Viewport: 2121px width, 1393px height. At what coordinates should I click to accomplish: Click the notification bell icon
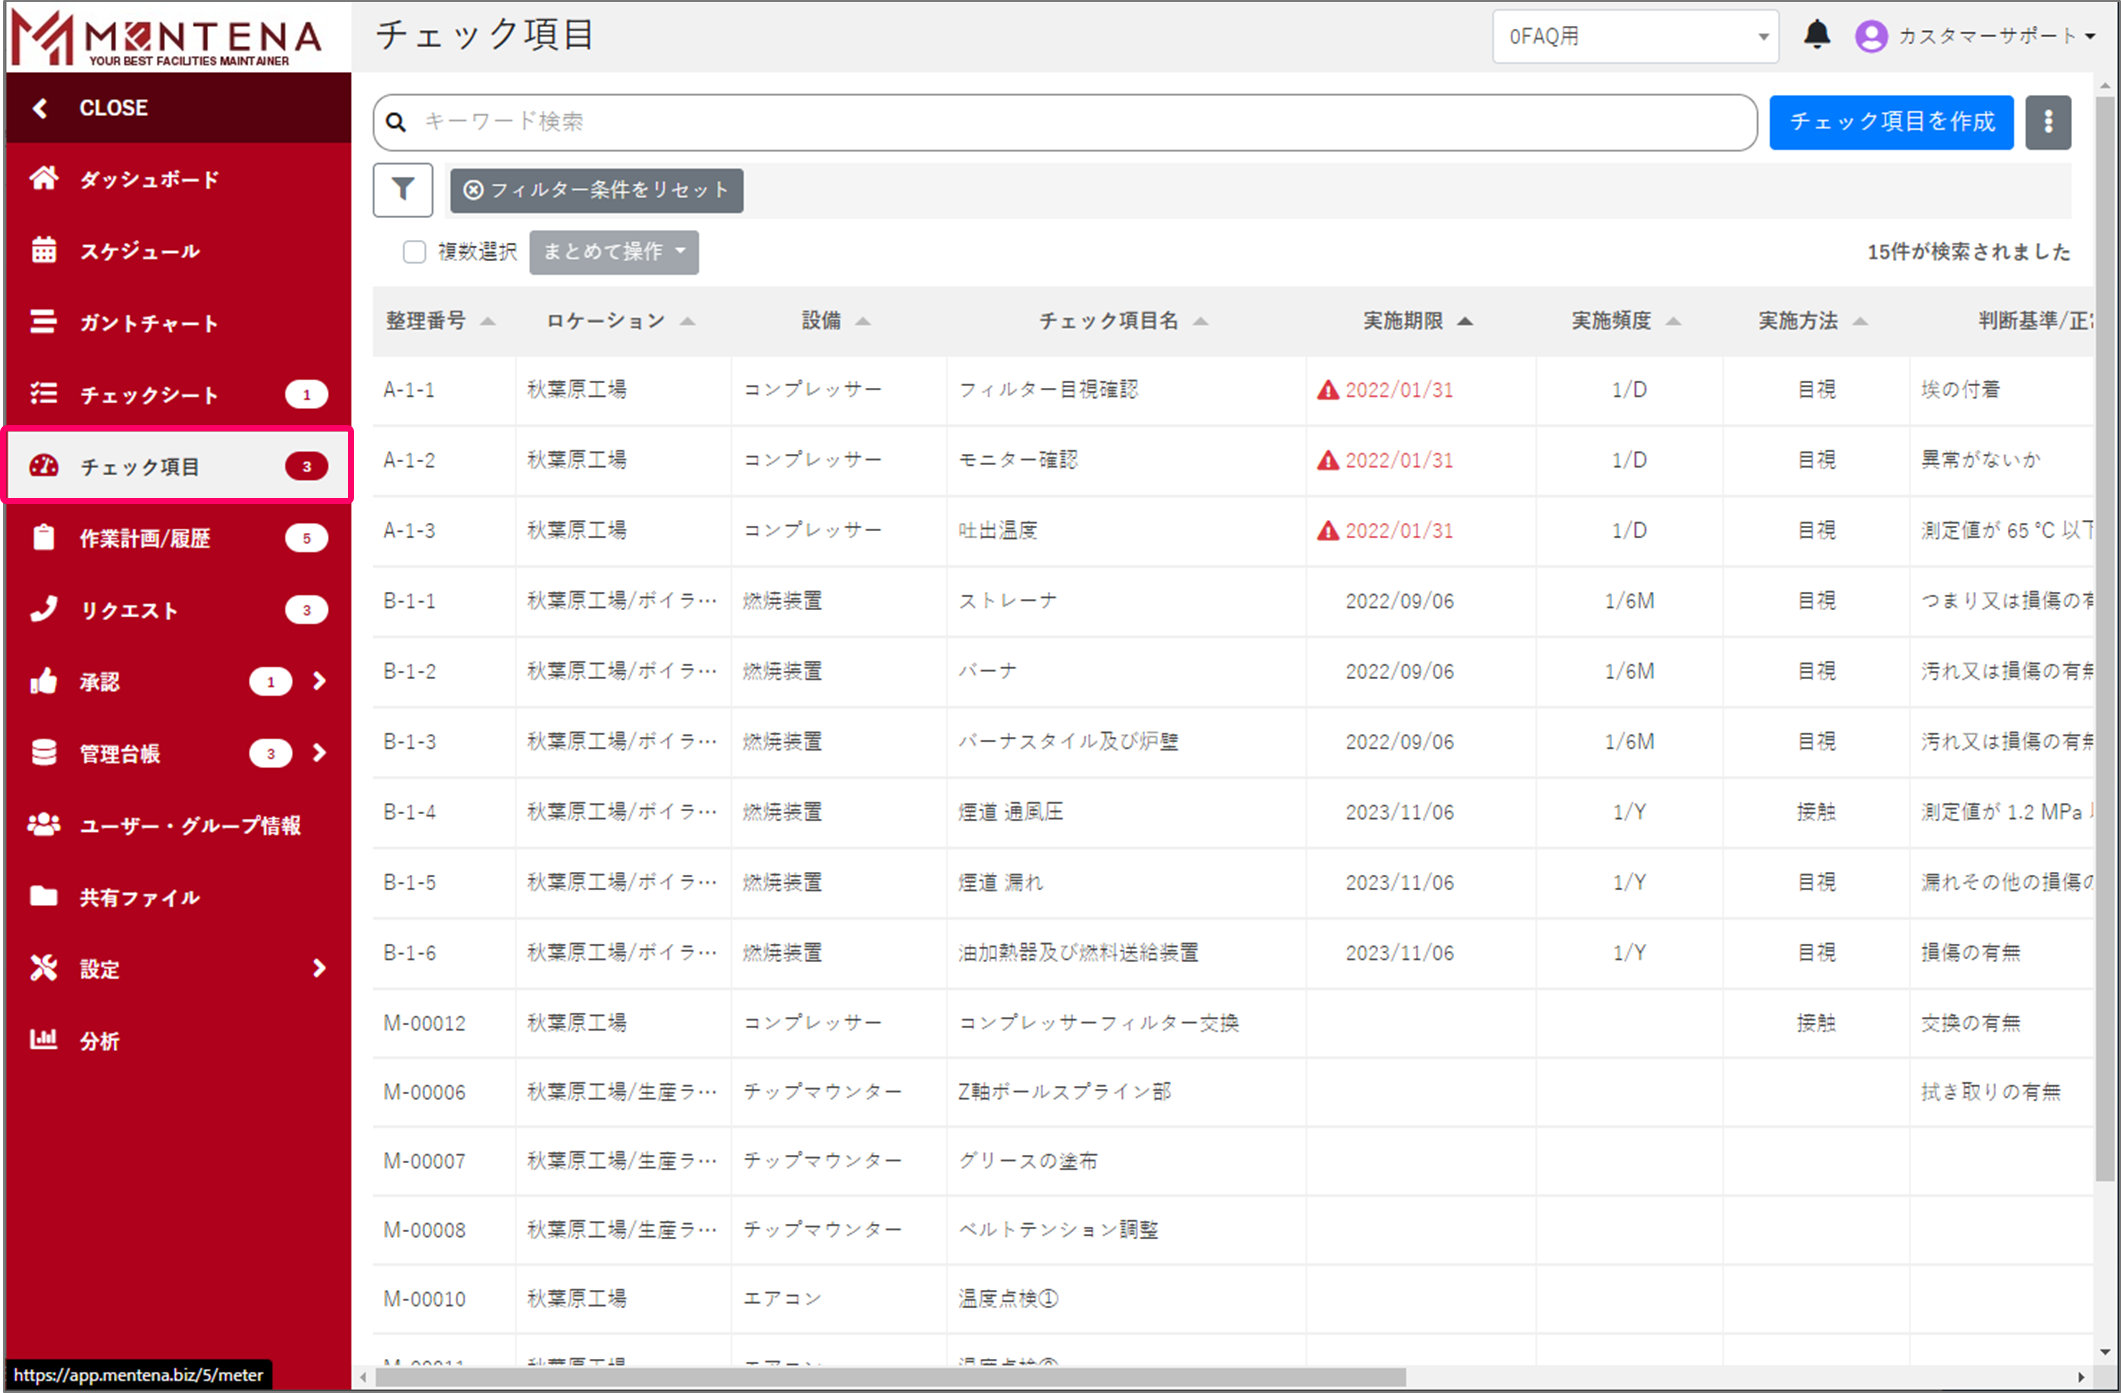(1816, 35)
